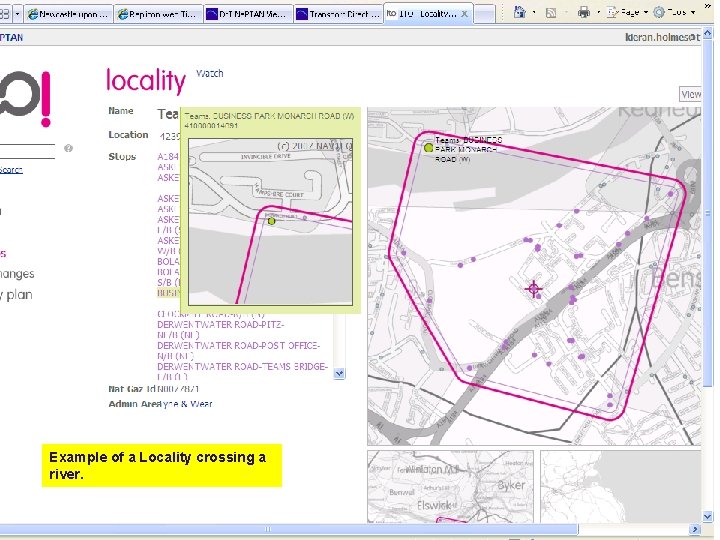The image size is (720, 540).
Task: Click the empty new tab button
Action: [x=484, y=14]
